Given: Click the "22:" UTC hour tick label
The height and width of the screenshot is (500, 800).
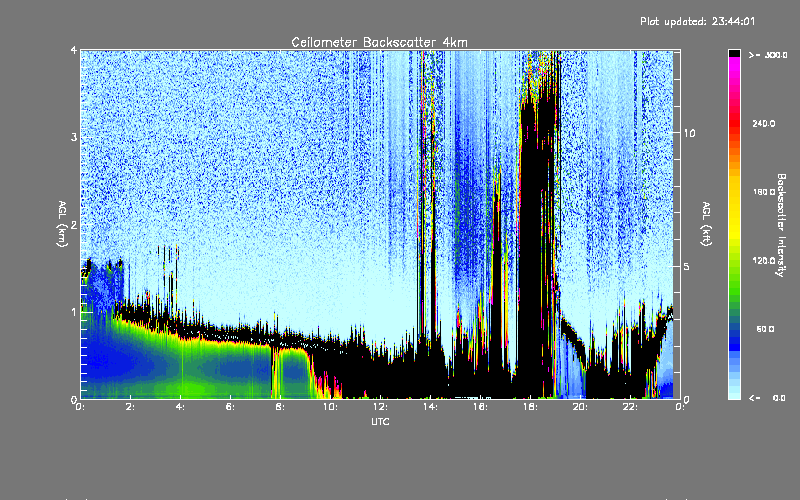Looking at the screenshot, I should [630, 407].
